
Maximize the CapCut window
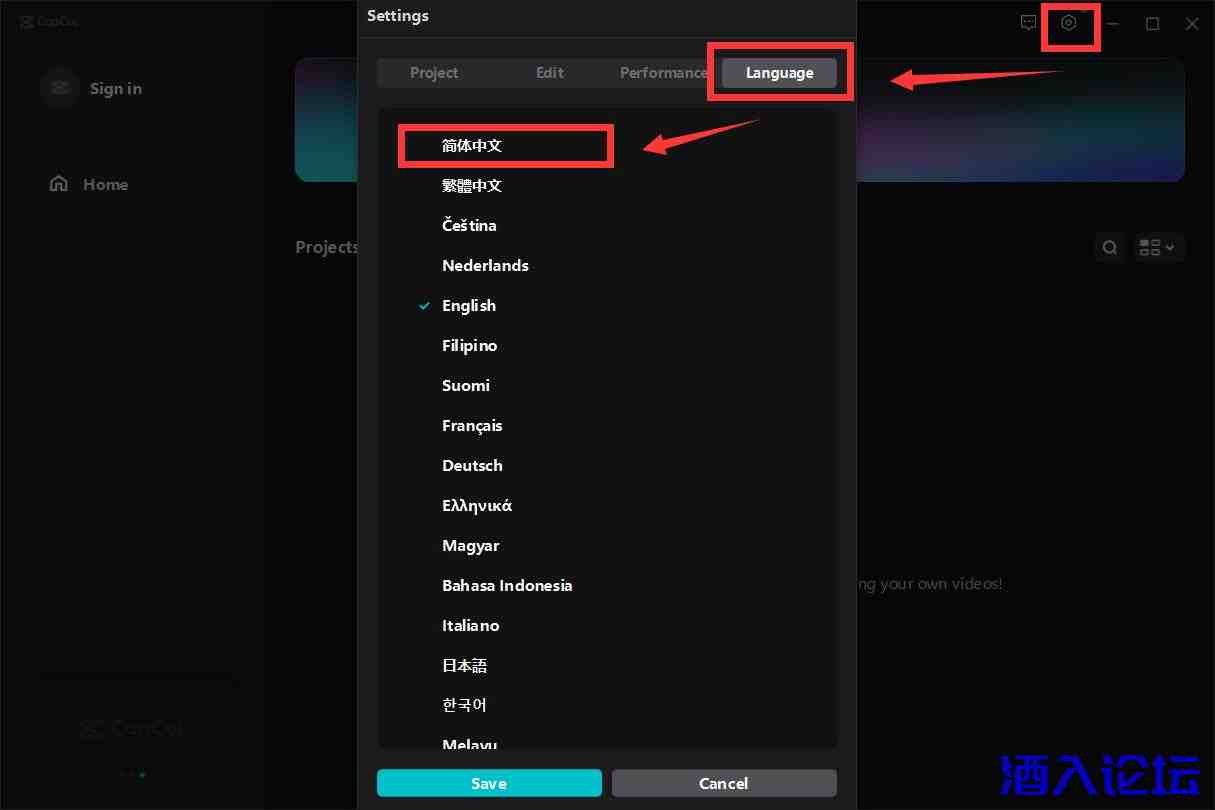coord(1152,23)
